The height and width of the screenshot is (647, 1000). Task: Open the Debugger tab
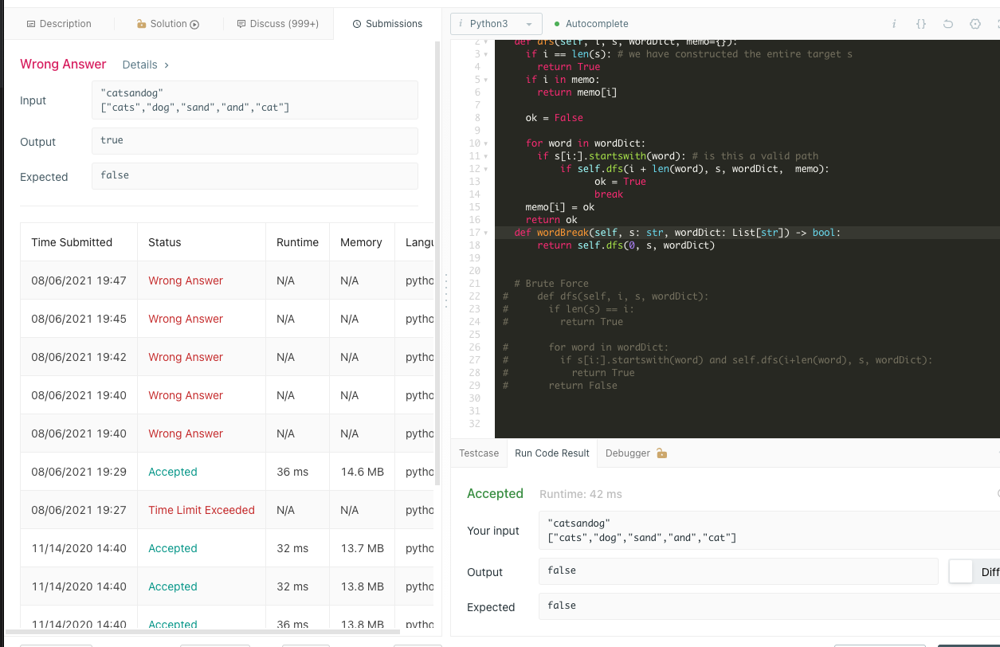click(628, 453)
